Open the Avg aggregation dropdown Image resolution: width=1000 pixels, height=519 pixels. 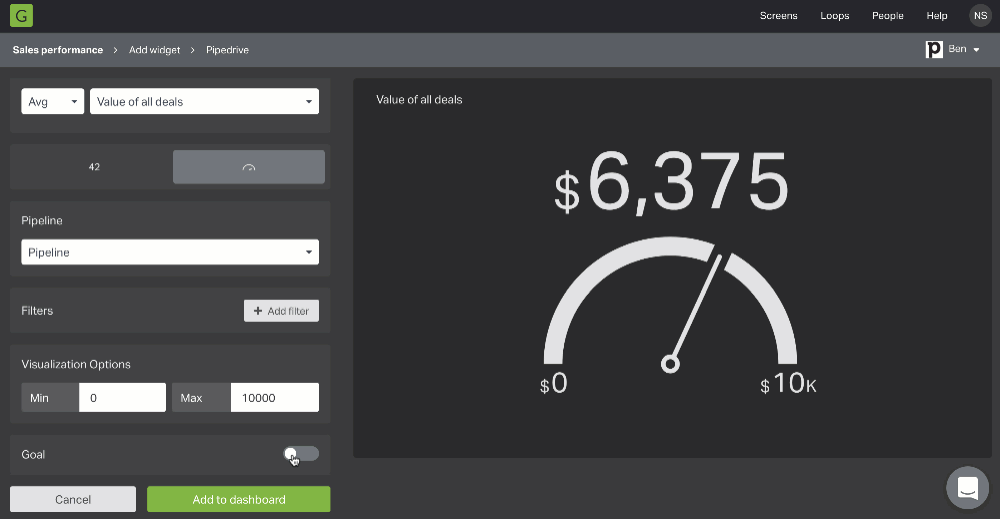click(x=52, y=101)
